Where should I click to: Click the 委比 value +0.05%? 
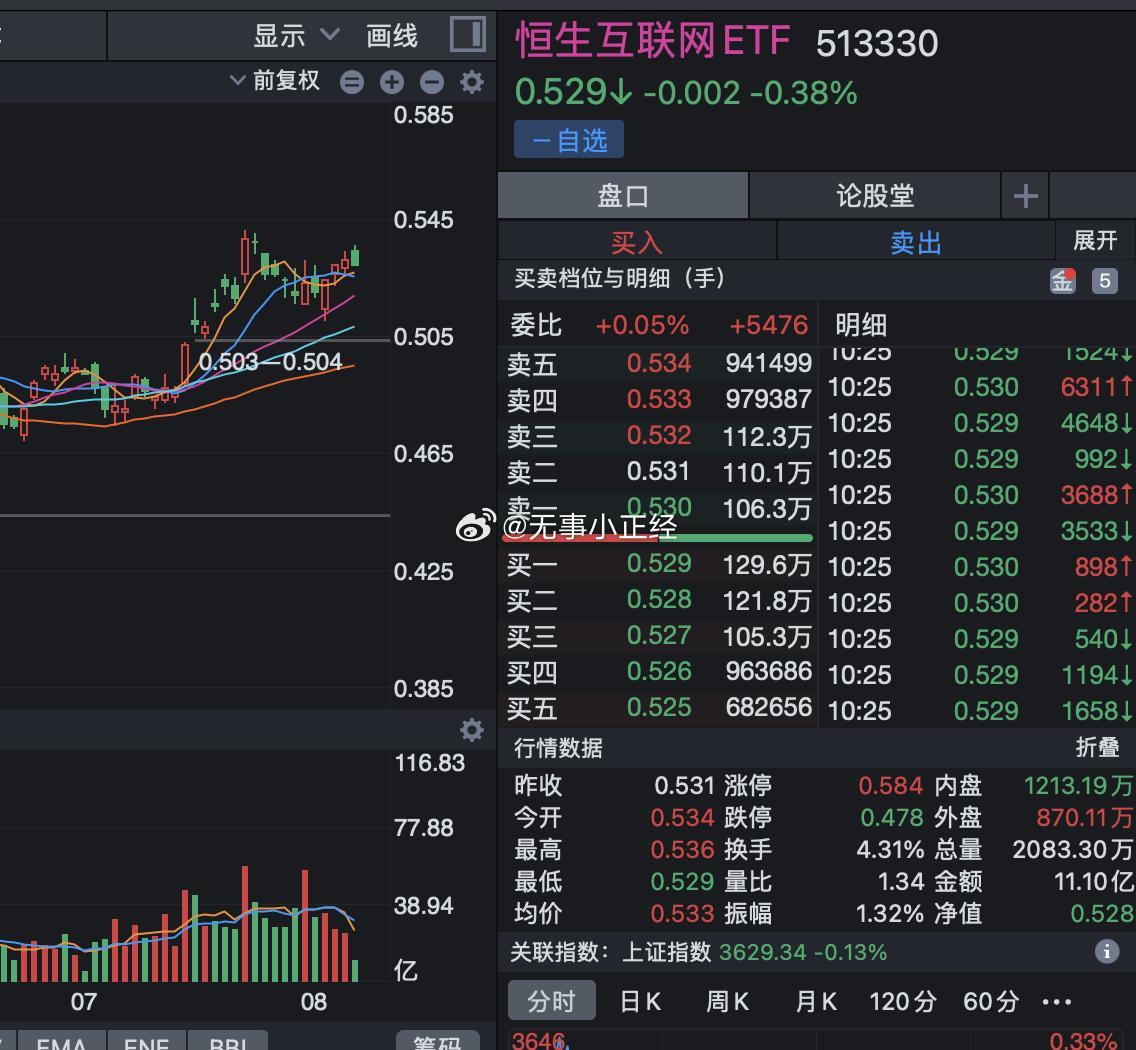[x=642, y=325]
